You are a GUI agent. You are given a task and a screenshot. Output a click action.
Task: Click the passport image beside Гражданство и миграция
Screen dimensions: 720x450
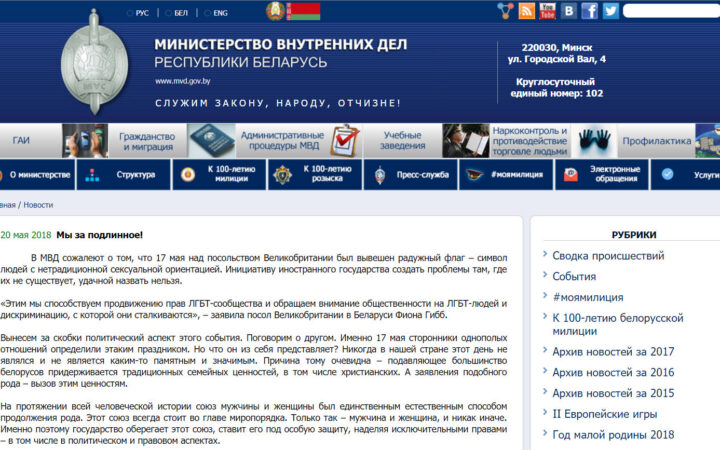[212, 141]
